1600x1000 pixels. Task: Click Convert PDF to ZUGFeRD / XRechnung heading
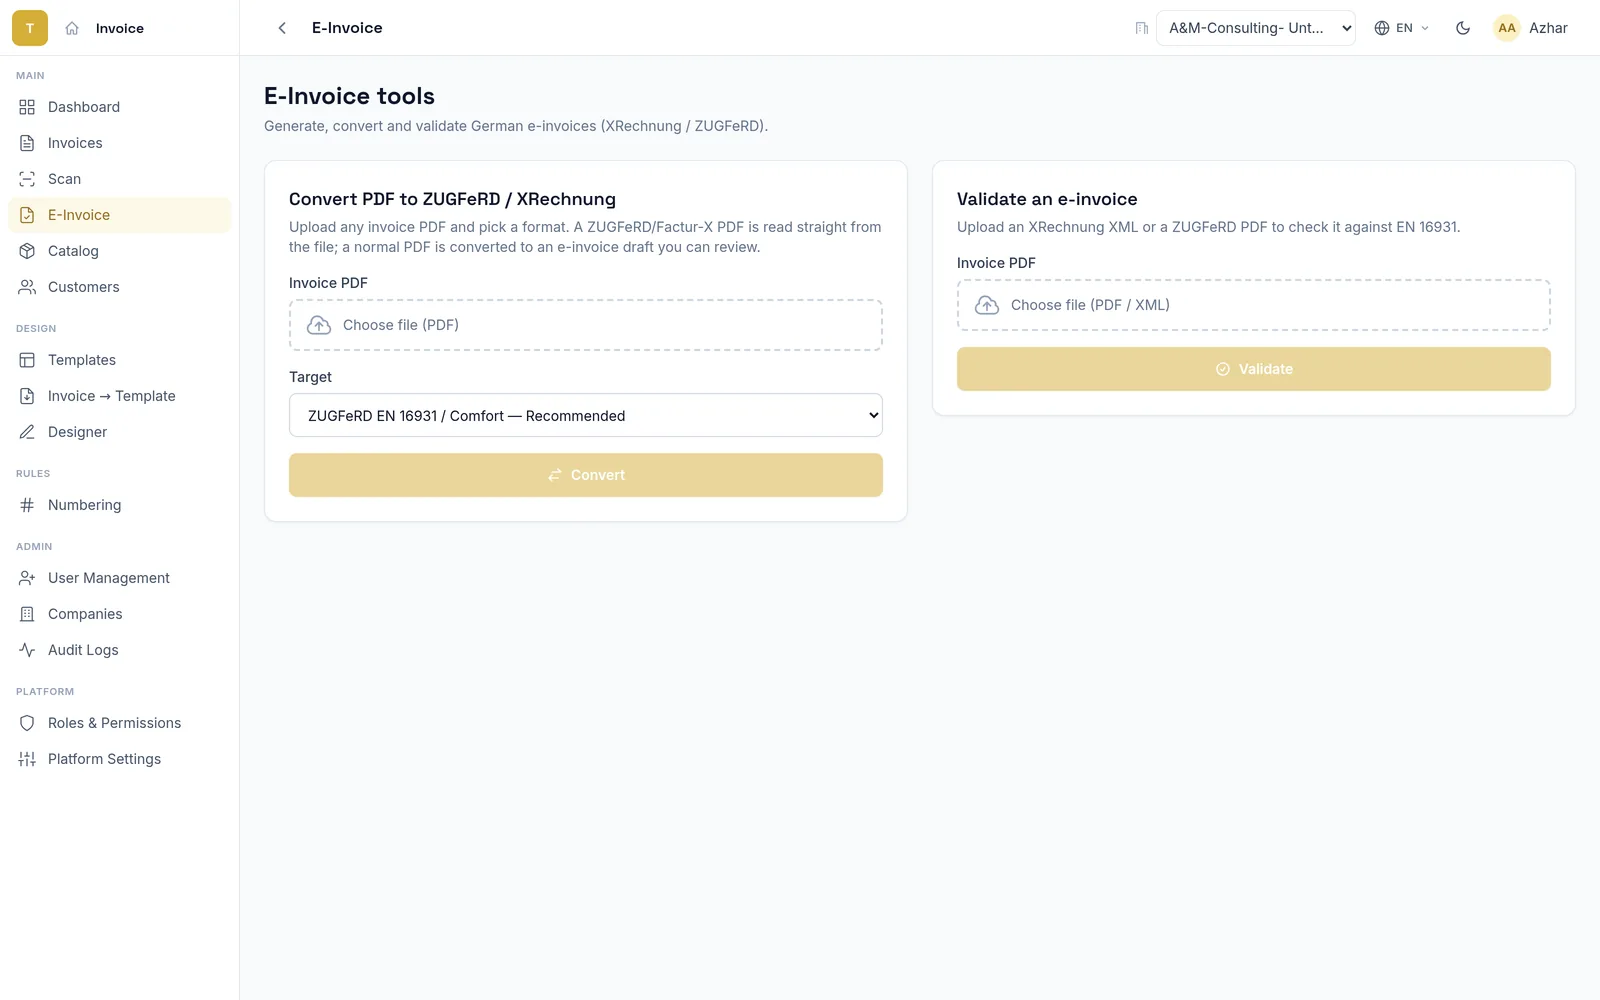tap(452, 199)
